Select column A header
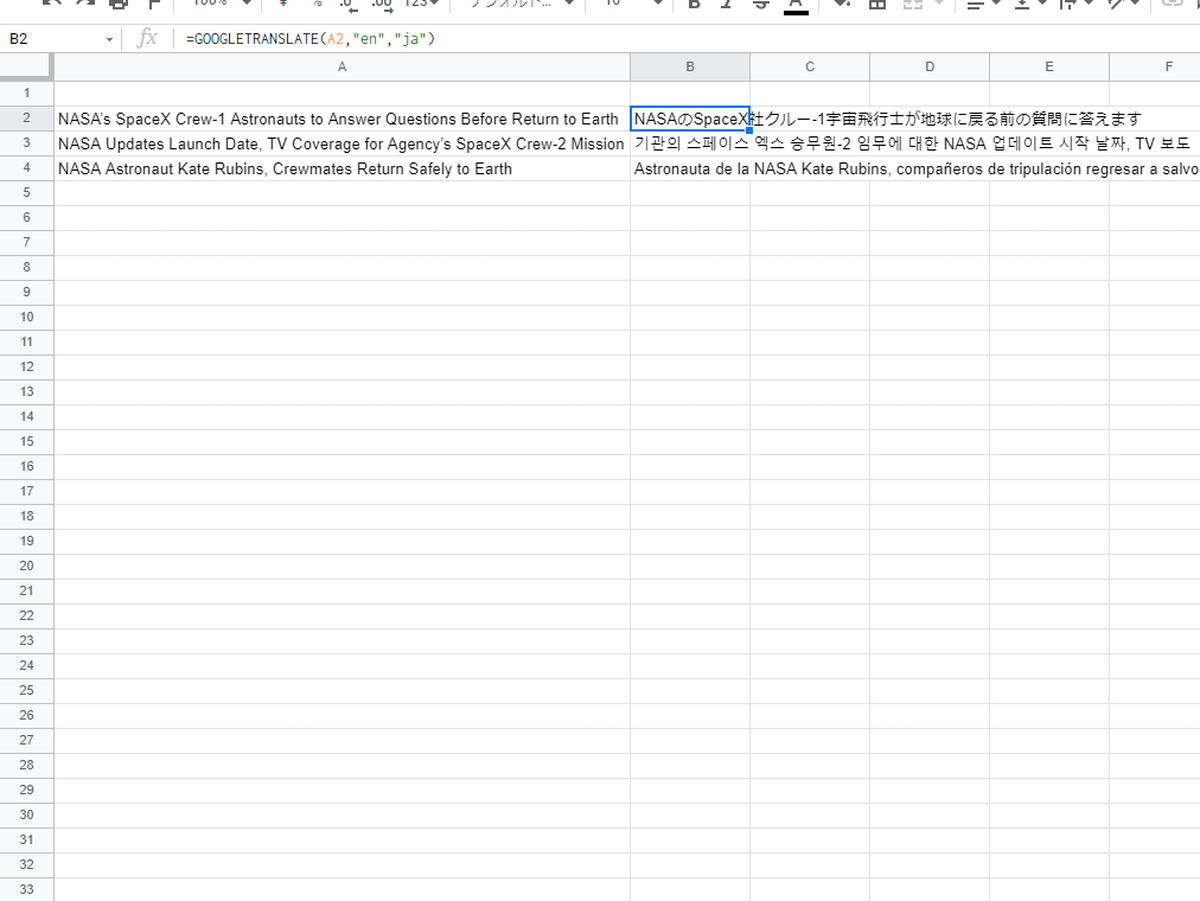The width and height of the screenshot is (1200, 901). tap(342, 67)
